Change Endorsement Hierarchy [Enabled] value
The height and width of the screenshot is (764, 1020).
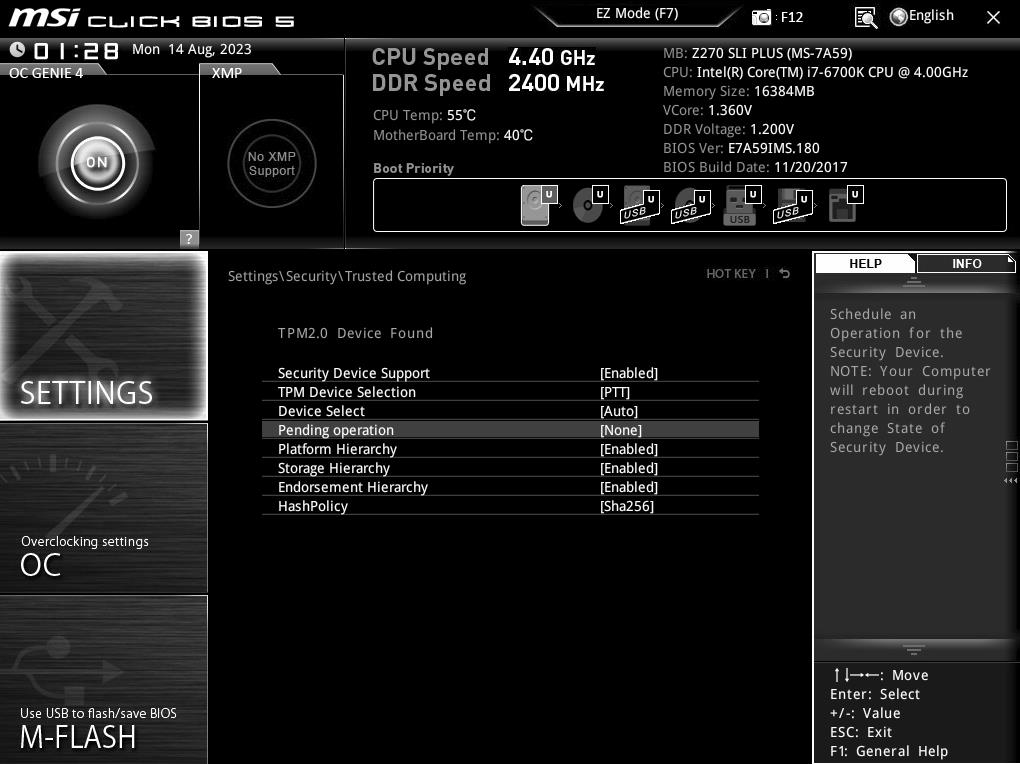628,487
